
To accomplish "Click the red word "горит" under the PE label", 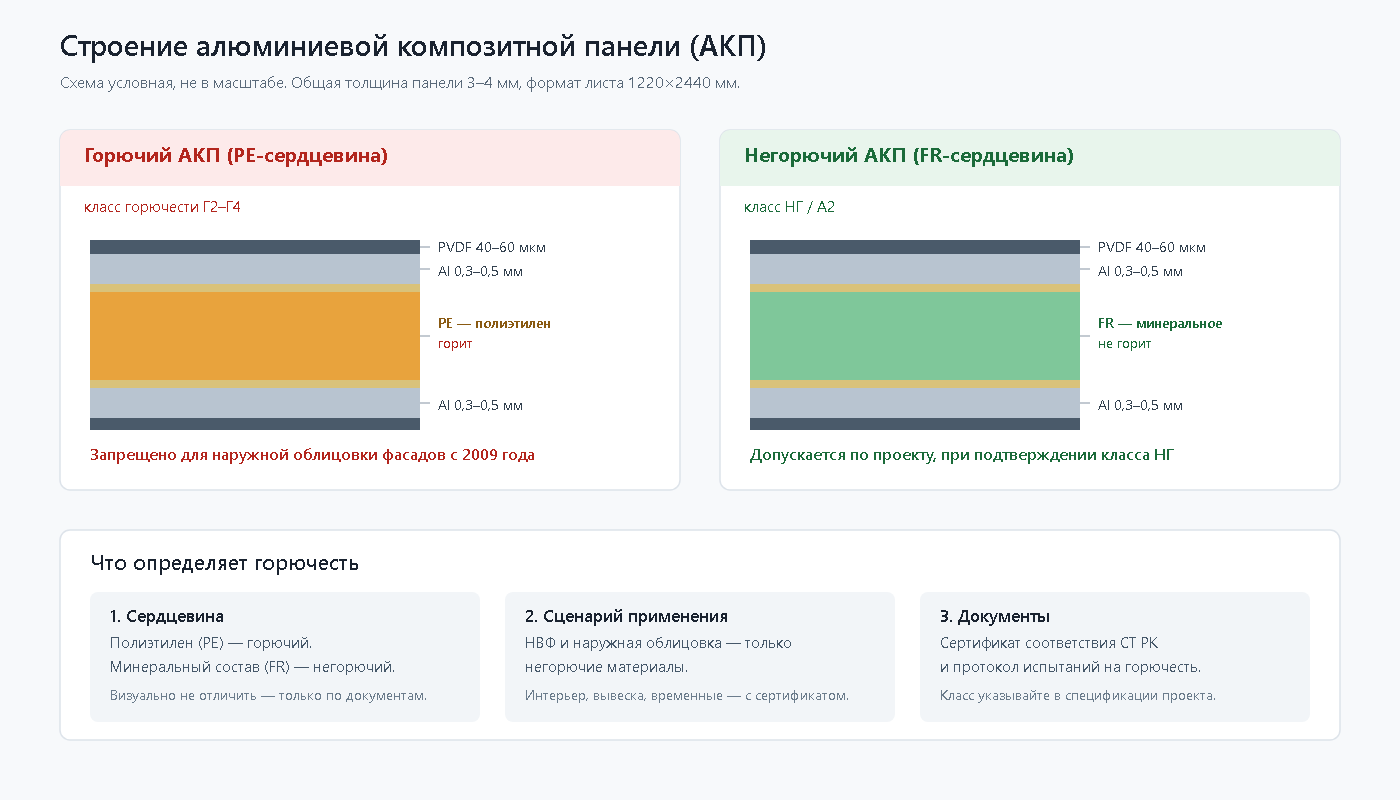I will [455, 344].
